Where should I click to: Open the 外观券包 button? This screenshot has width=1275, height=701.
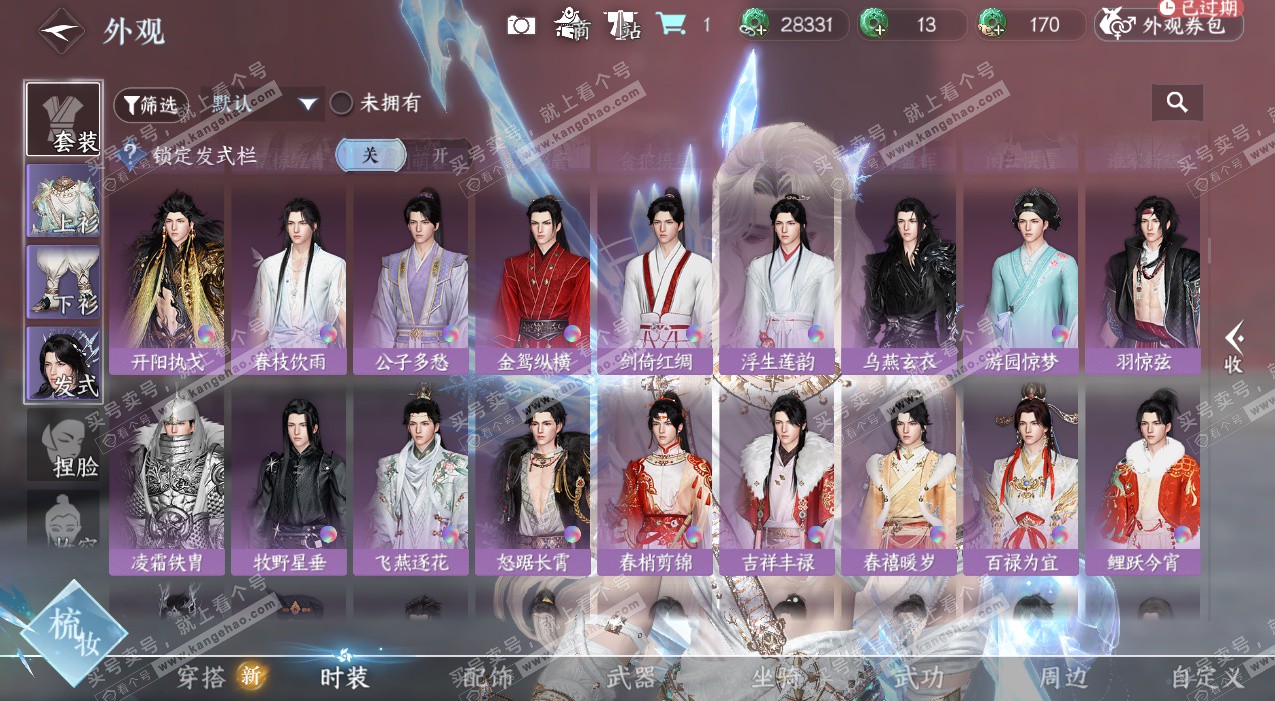coord(1168,25)
